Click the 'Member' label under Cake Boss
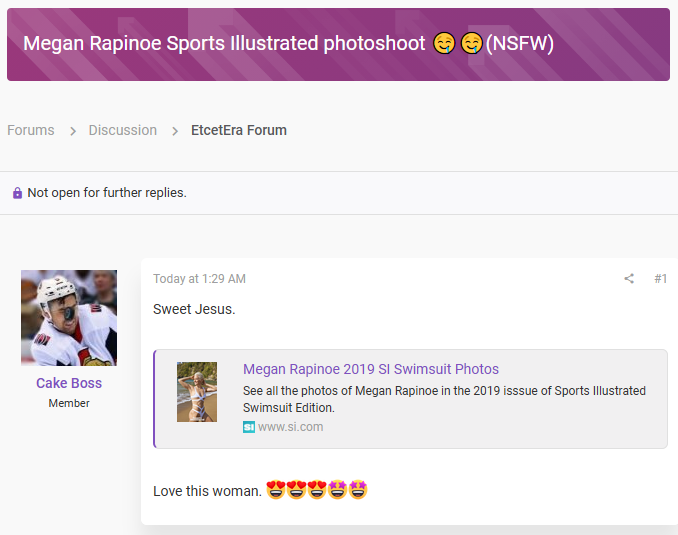Image resolution: width=678 pixels, height=535 pixels. point(69,403)
